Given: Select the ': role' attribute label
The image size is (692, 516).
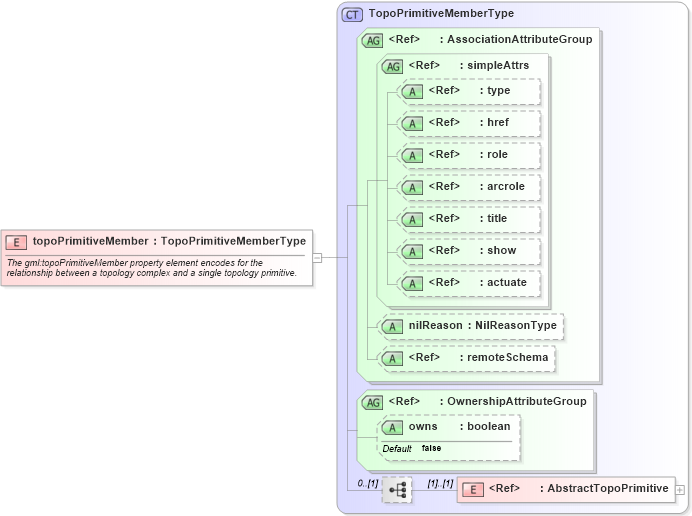Looking at the screenshot, I should pyautogui.click(x=493, y=154).
